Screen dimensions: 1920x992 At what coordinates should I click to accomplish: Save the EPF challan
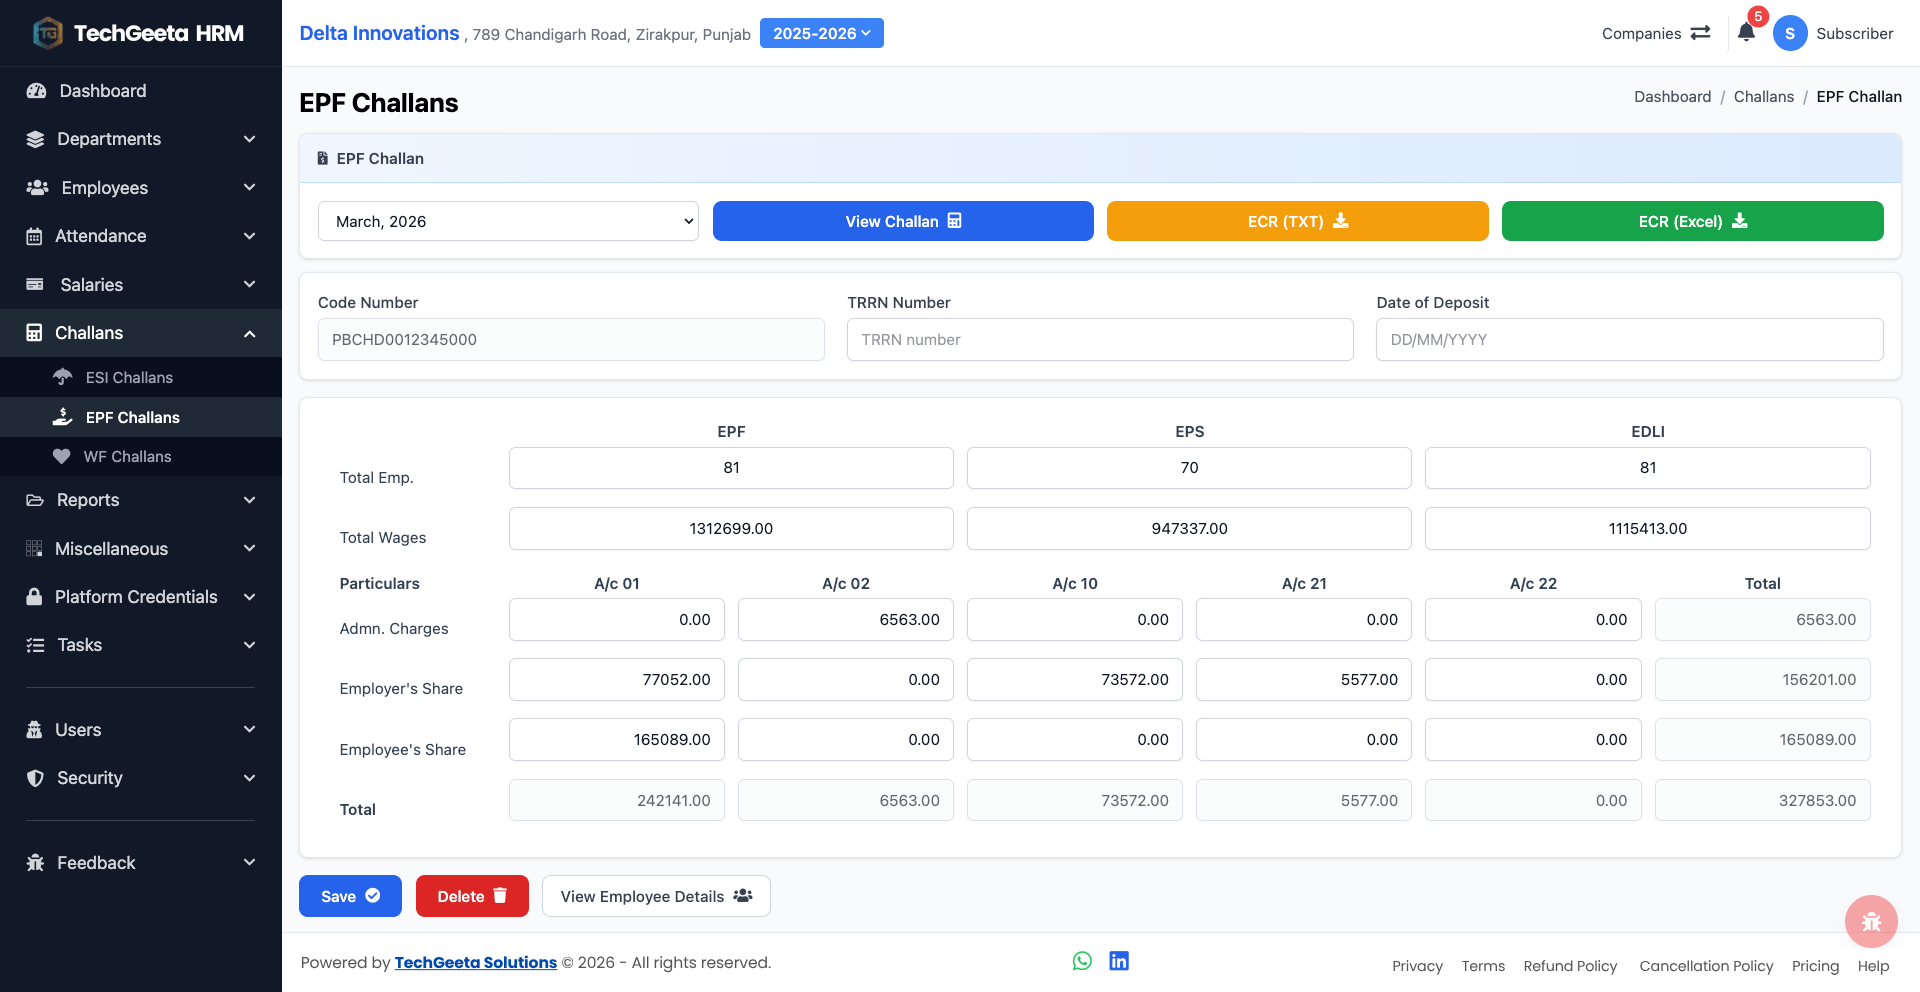coord(350,896)
